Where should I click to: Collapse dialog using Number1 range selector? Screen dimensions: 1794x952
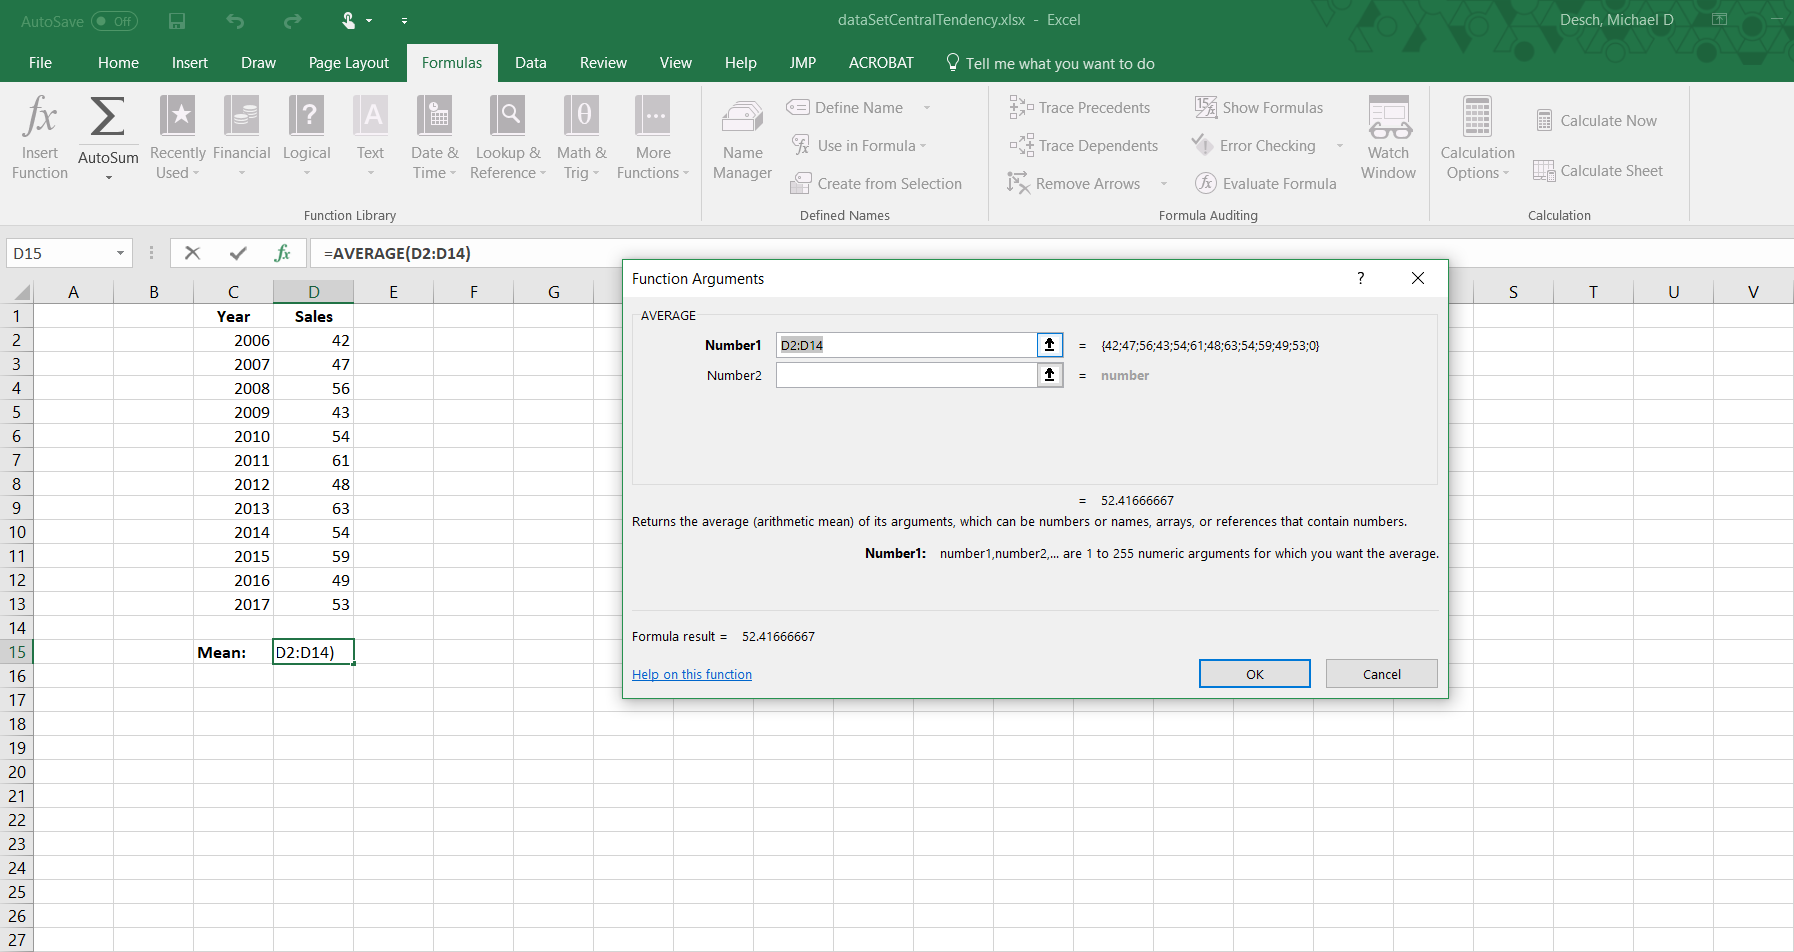point(1049,345)
